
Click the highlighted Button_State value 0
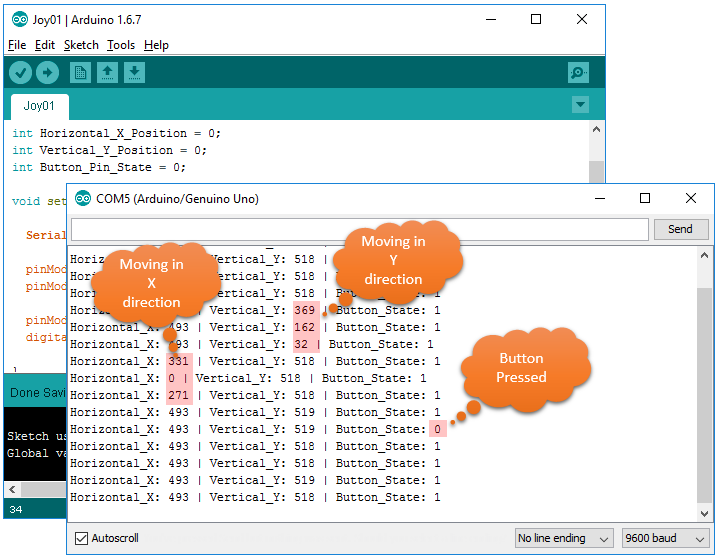pos(437,429)
